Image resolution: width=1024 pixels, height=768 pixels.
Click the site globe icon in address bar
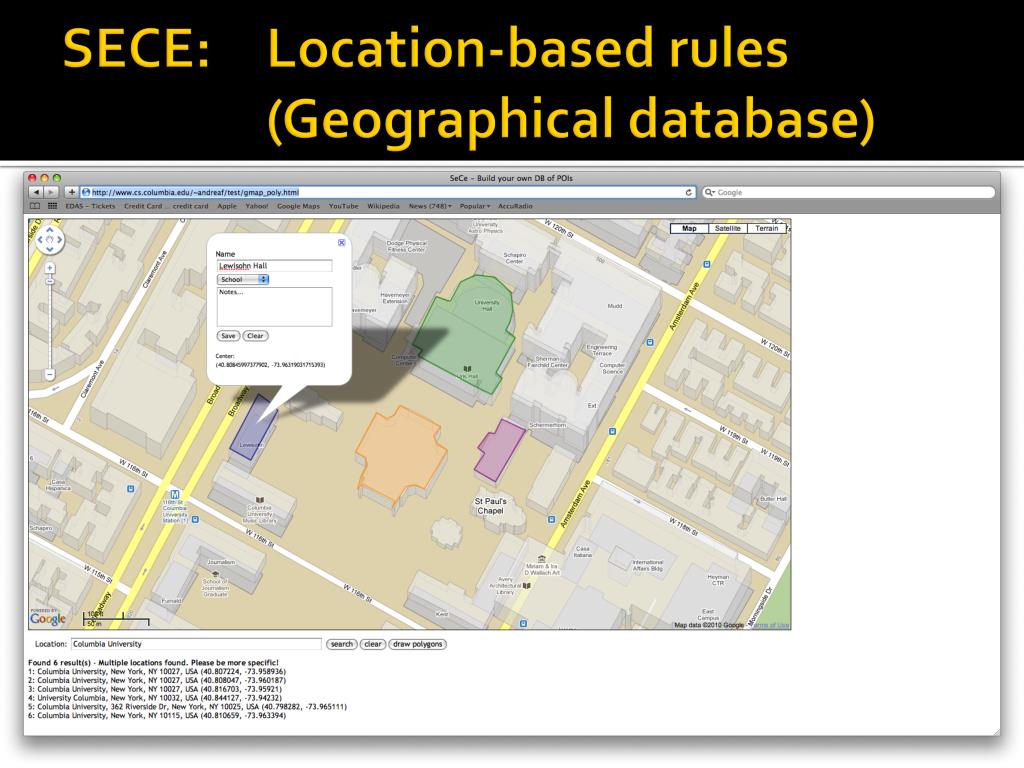coord(86,193)
